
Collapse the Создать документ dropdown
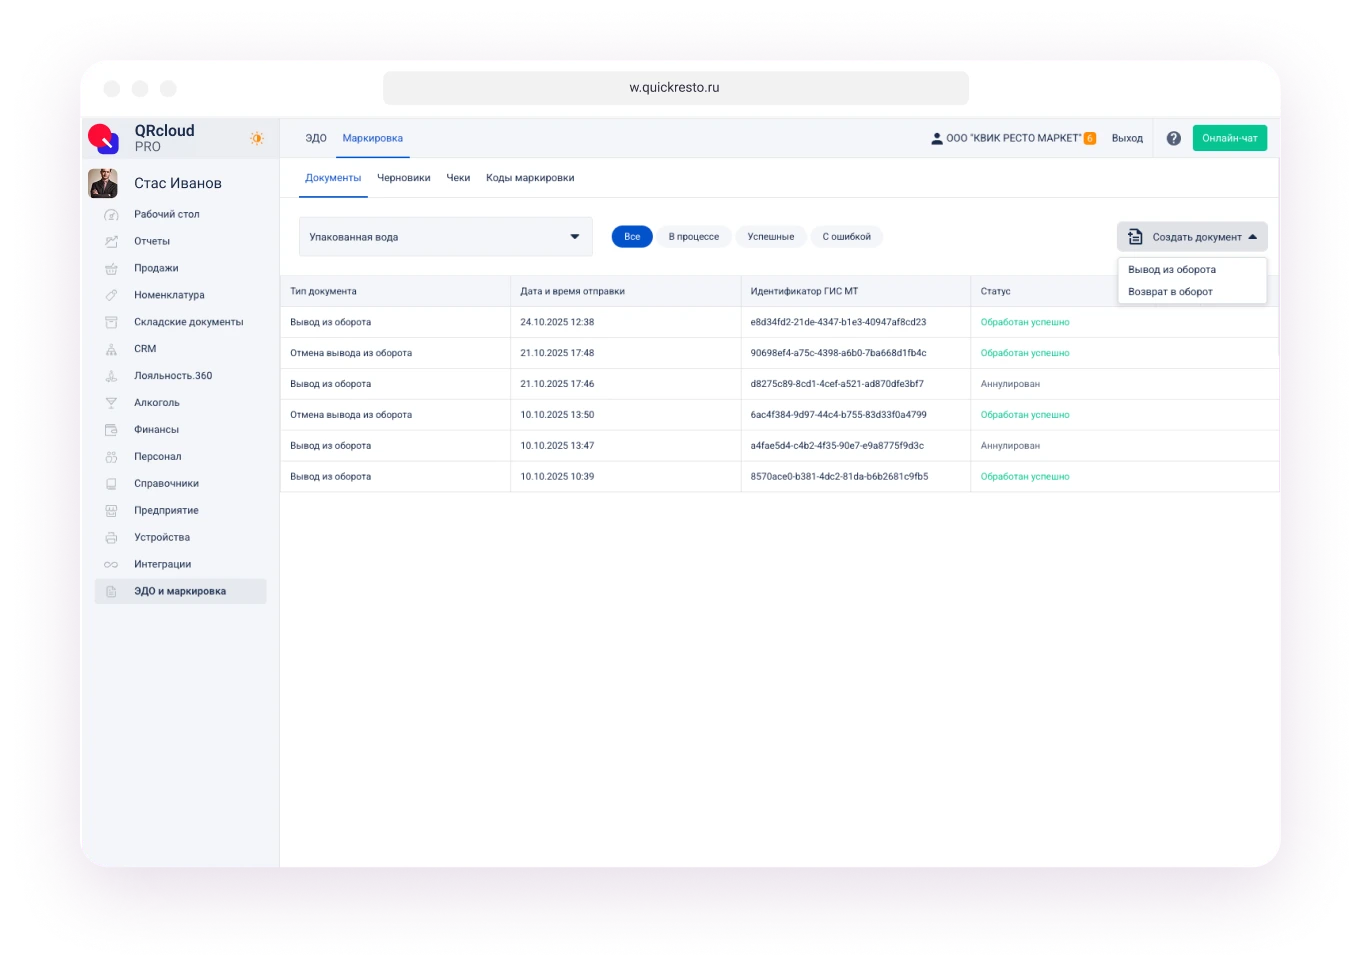(1192, 237)
